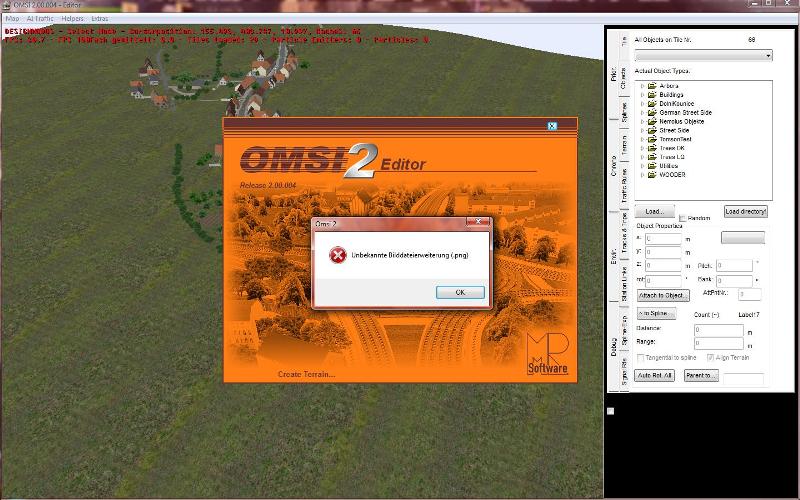Click the TomsonTest folder icon
The height and width of the screenshot is (500, 800).
652,139
